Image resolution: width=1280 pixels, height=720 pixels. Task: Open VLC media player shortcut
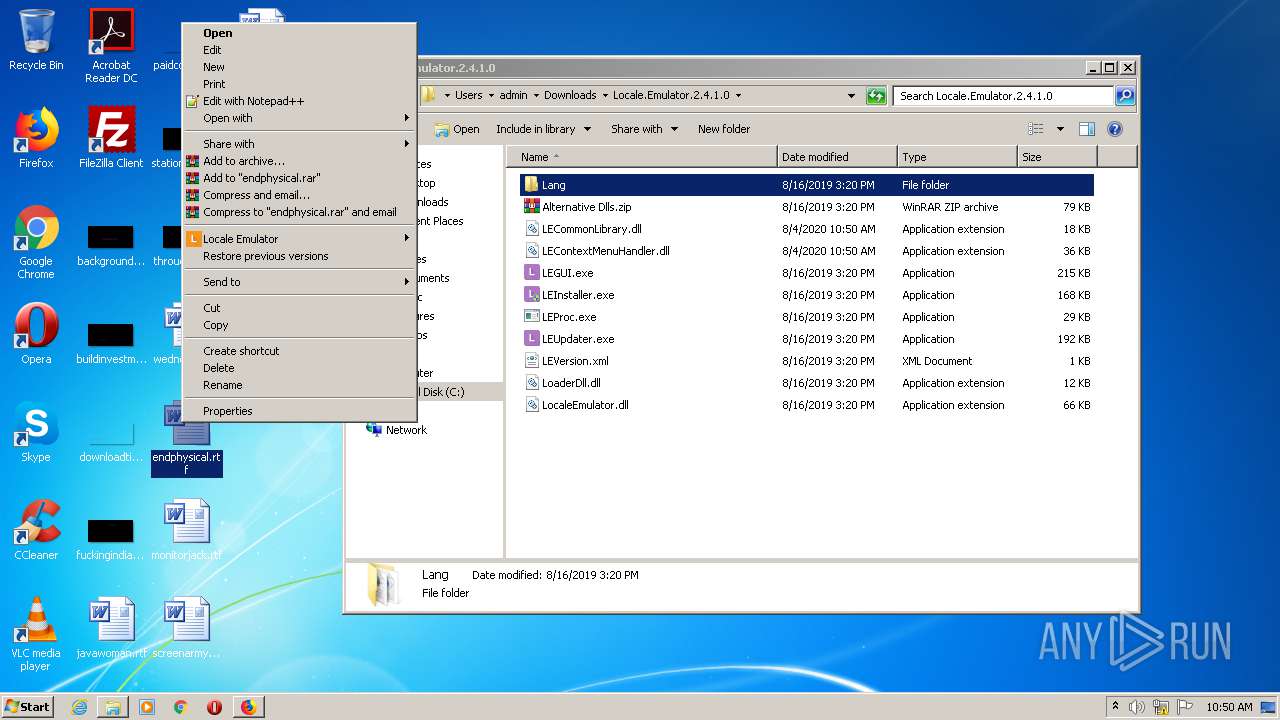[36, 634]
